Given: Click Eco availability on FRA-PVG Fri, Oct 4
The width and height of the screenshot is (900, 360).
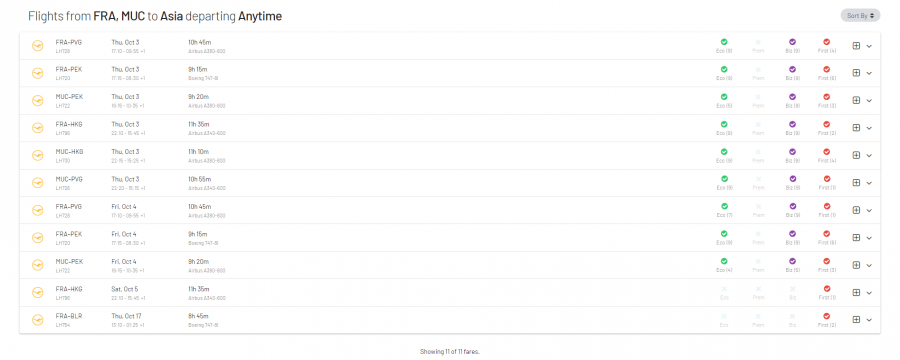Looking at the screenshot, I should tap(724, 210).
